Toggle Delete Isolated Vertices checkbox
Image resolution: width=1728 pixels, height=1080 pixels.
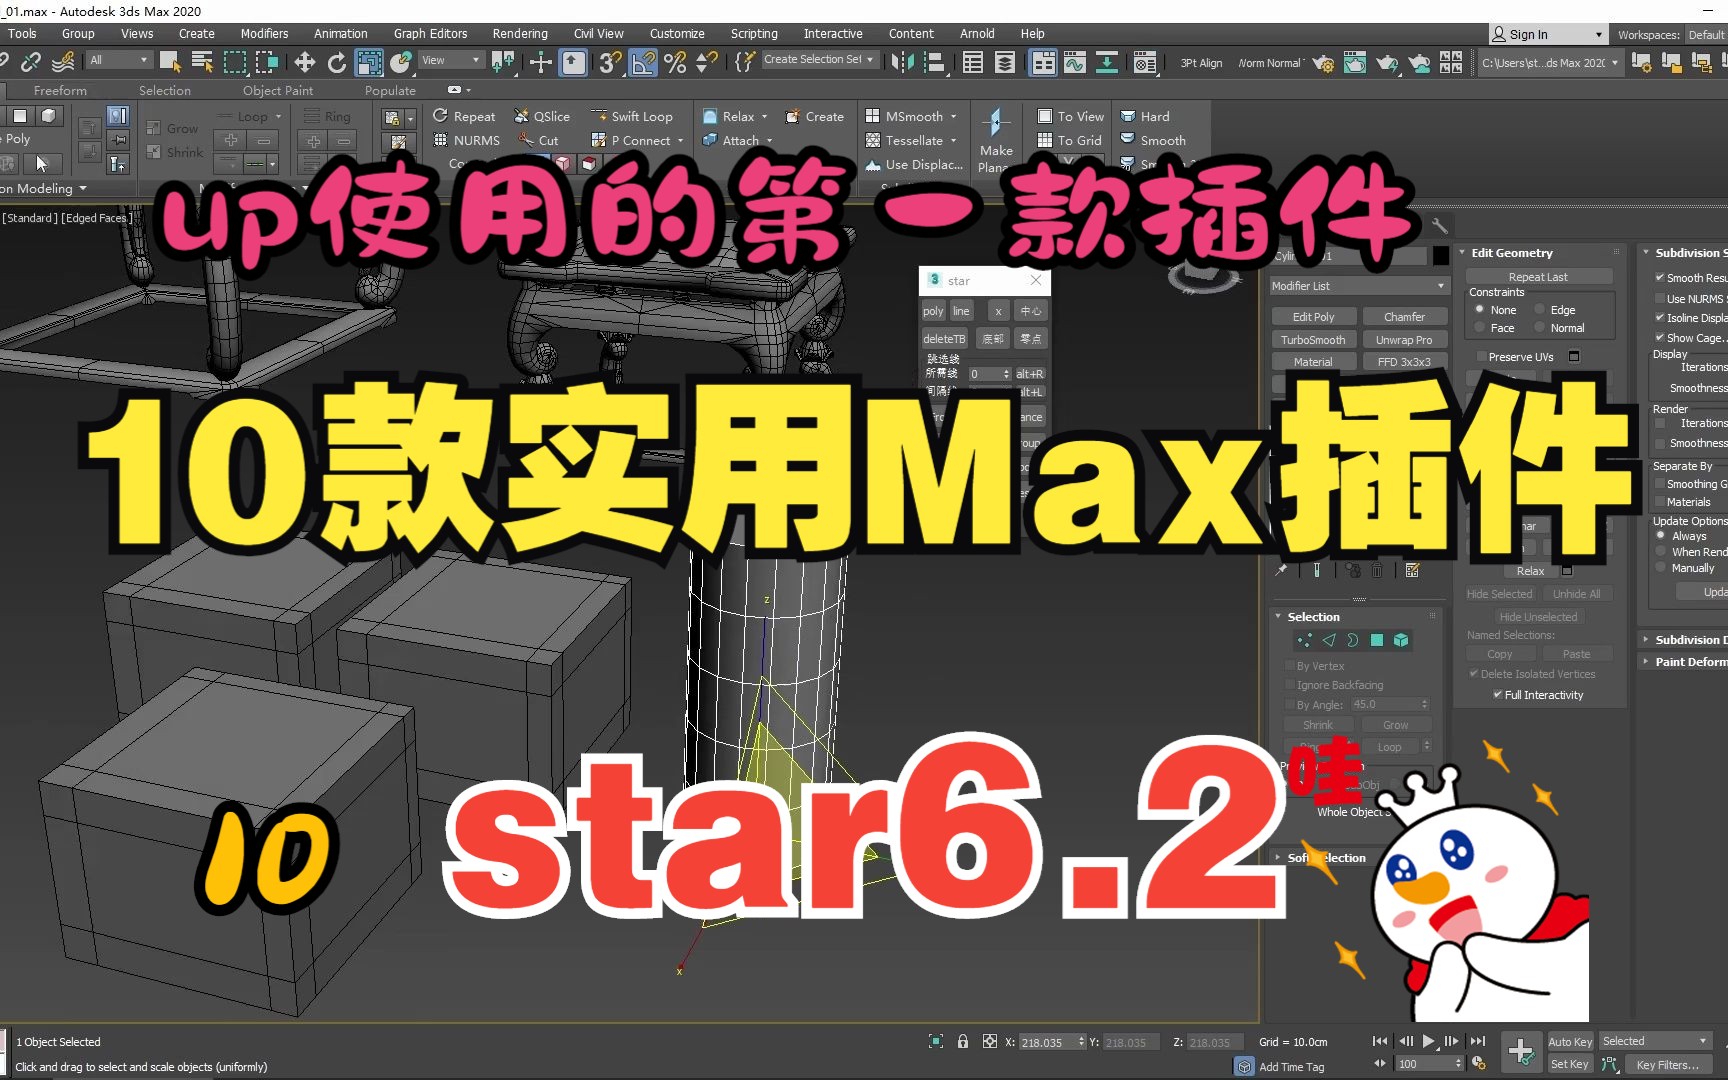1474,674
